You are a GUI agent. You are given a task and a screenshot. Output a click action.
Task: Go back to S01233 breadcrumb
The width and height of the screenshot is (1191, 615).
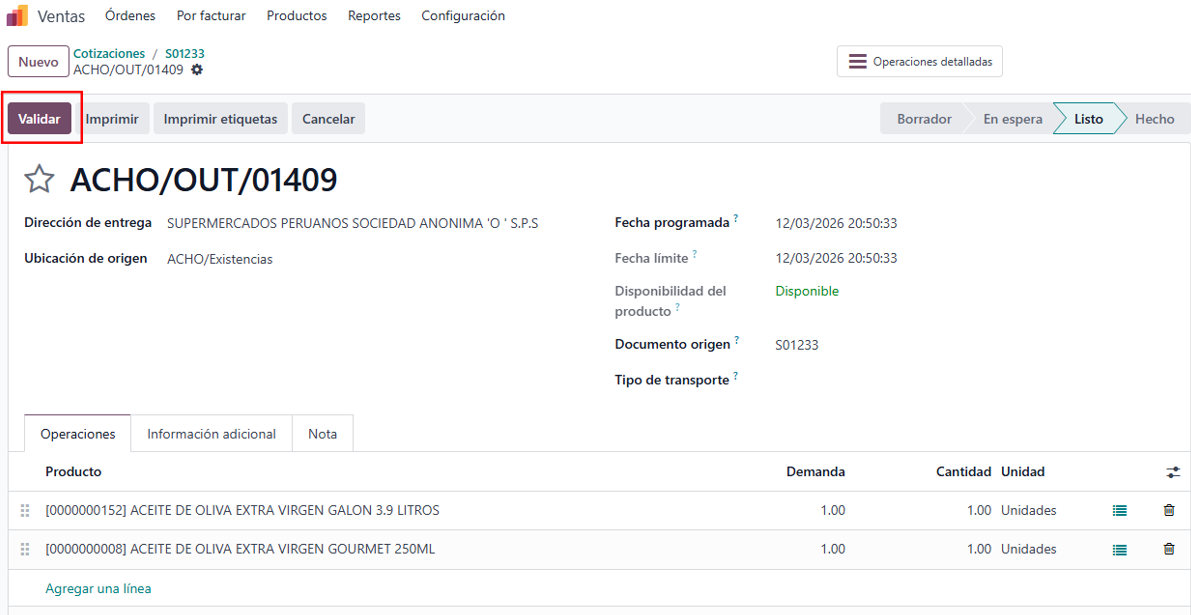coord(185,53)
